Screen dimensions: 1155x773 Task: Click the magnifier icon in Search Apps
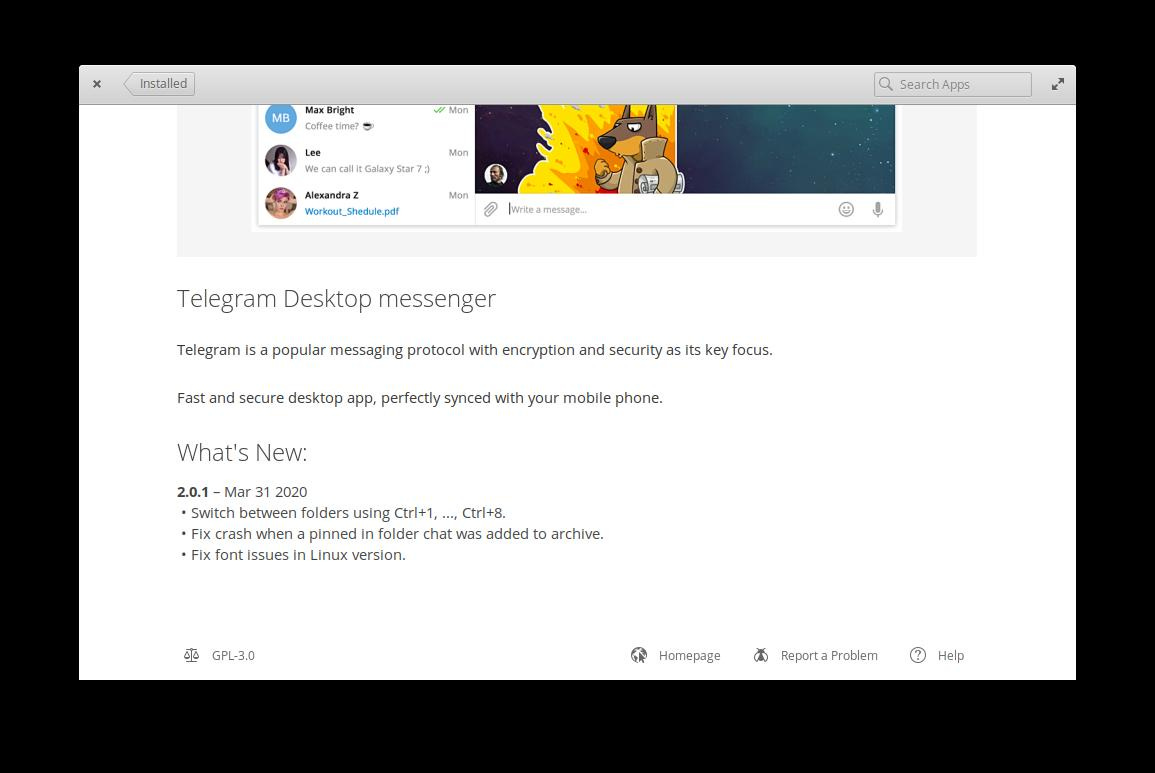886,84
